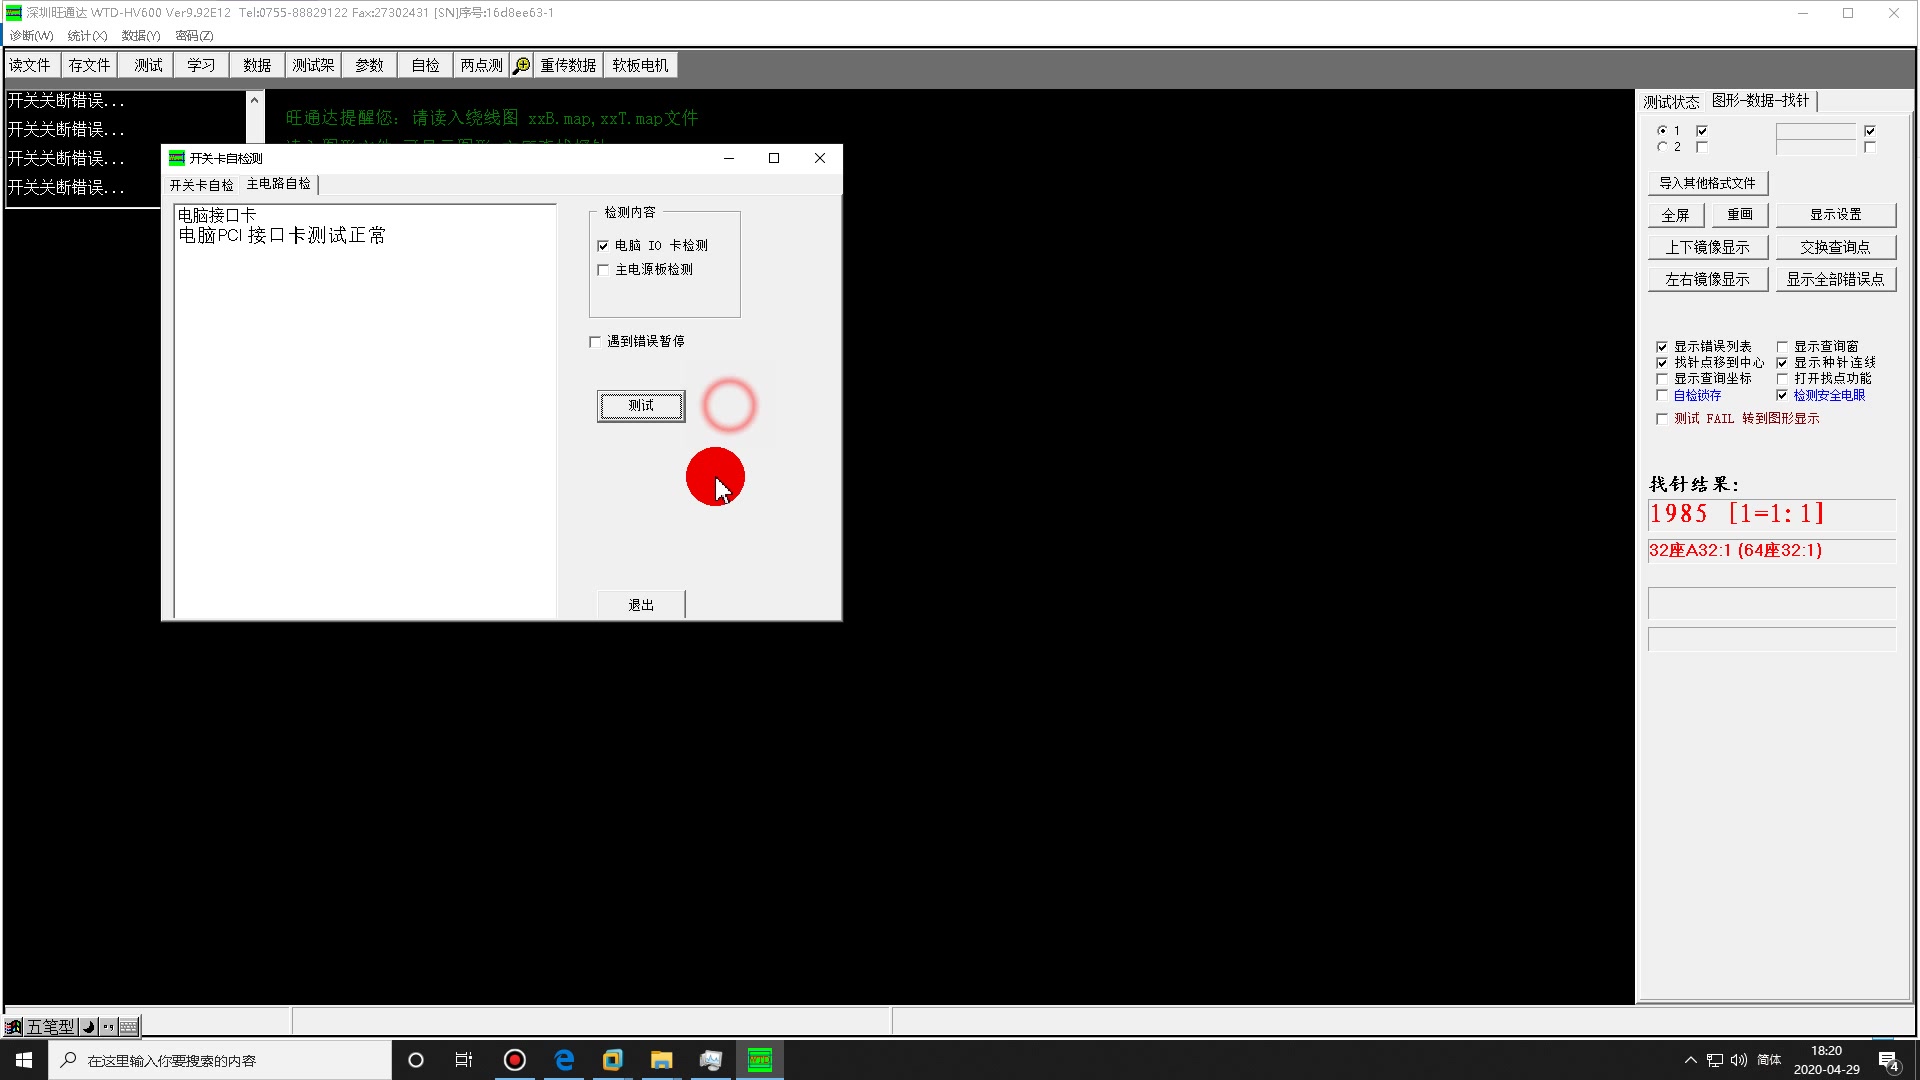
Task: Open the 诊断(W) menu
Action: (31, 35)
